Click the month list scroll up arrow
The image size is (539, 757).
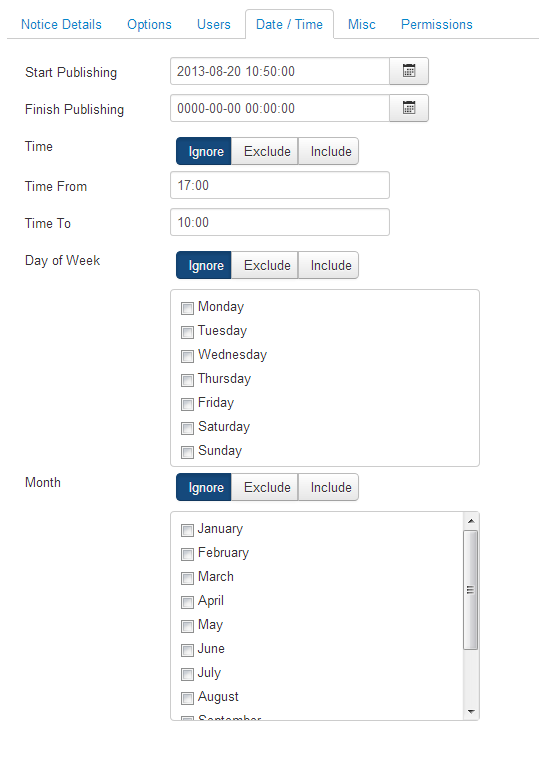pyautogui.click(x=471, y=521)
